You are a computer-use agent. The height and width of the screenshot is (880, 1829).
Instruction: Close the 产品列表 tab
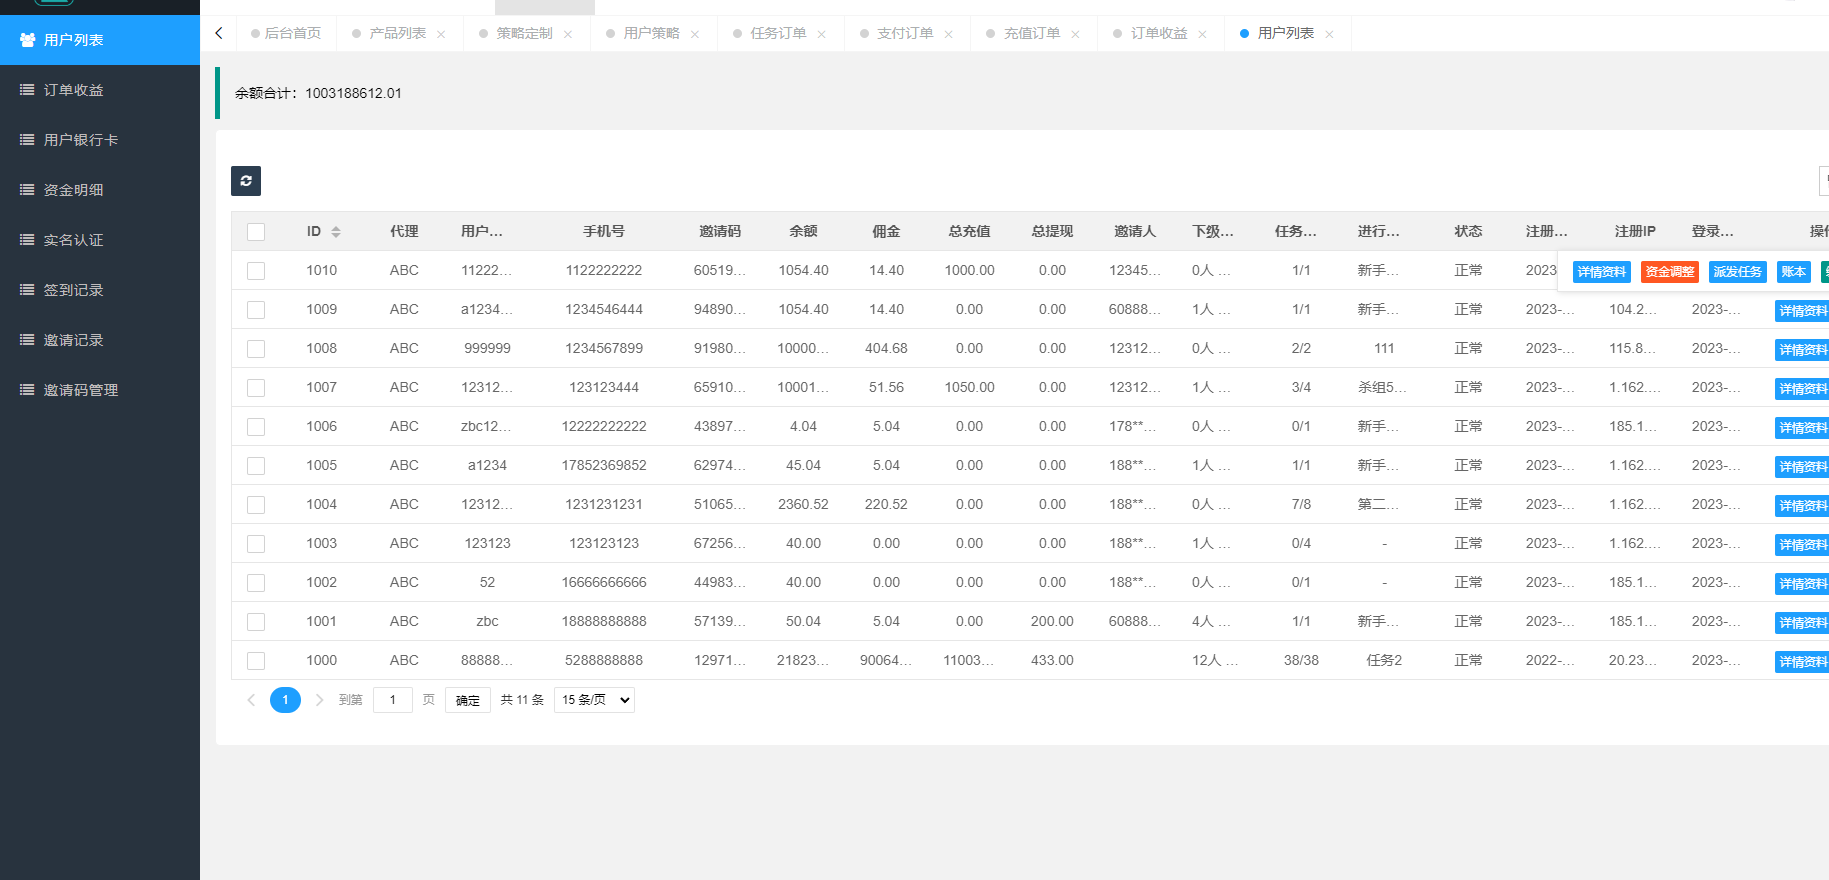[441, 34]
